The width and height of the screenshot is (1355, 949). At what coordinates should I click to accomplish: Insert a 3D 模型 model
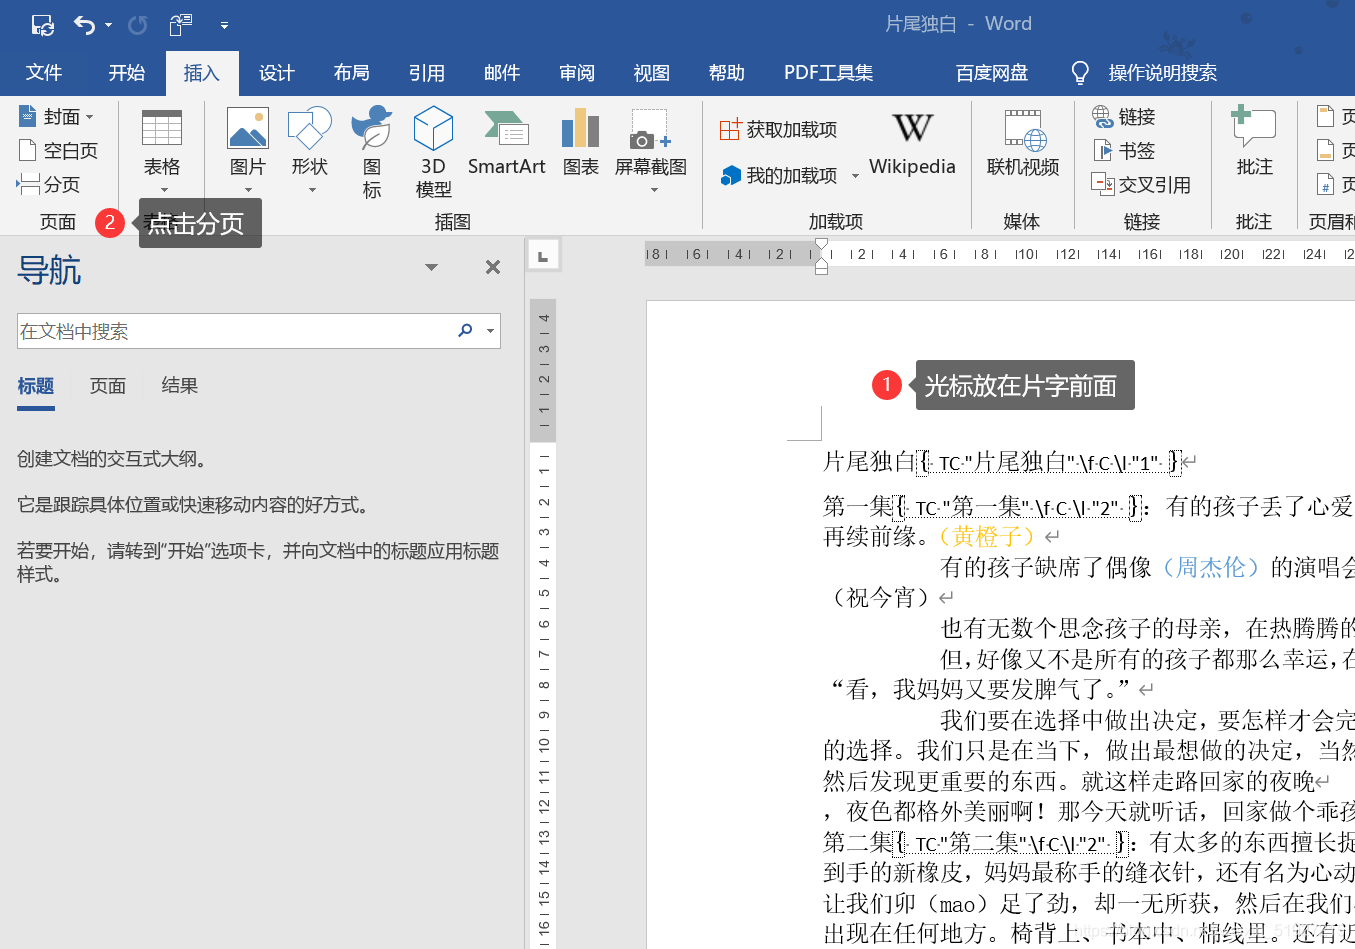coord(433,153)
